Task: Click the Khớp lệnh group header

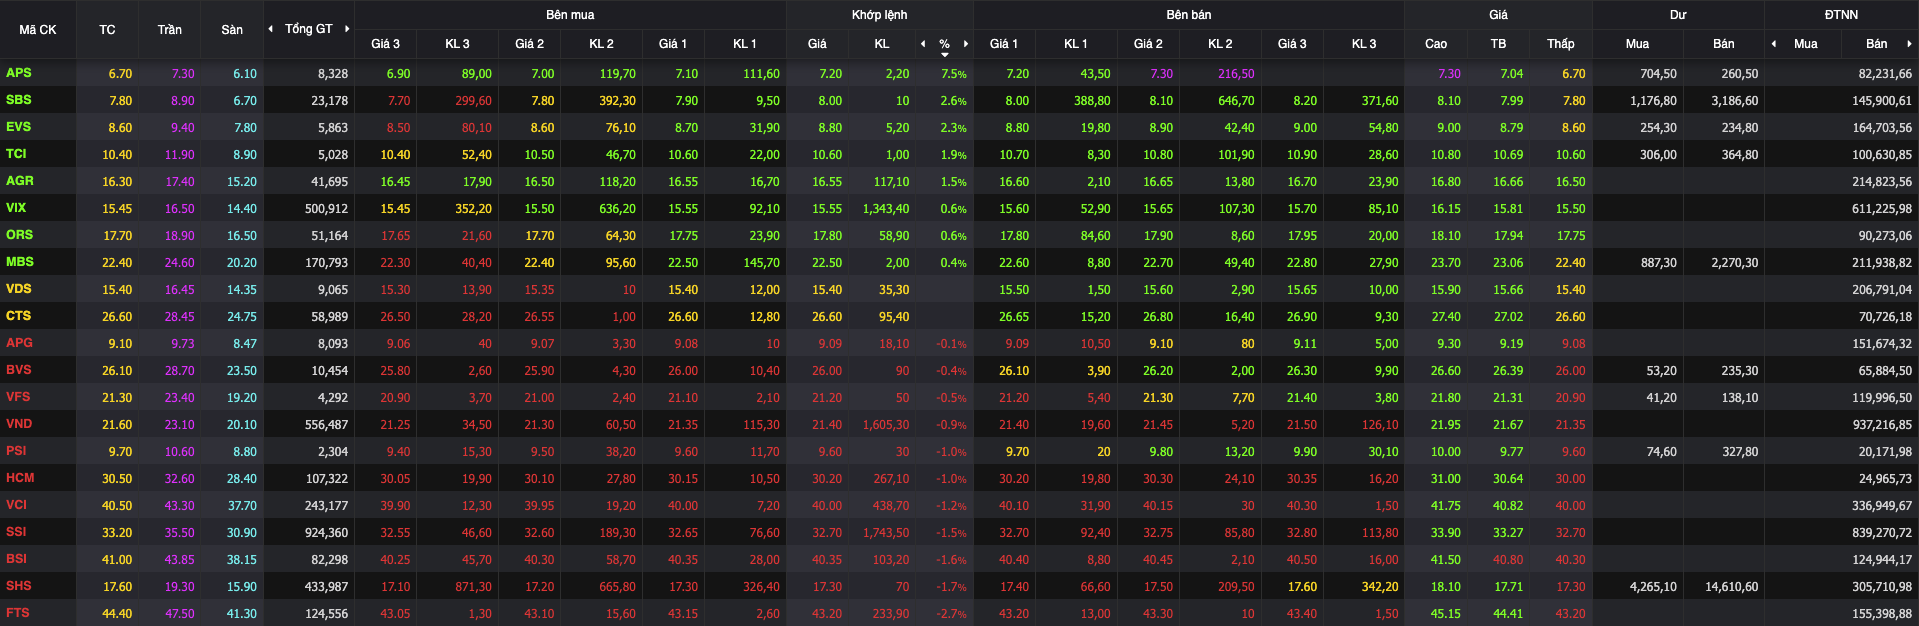Action: coord(879,15)
